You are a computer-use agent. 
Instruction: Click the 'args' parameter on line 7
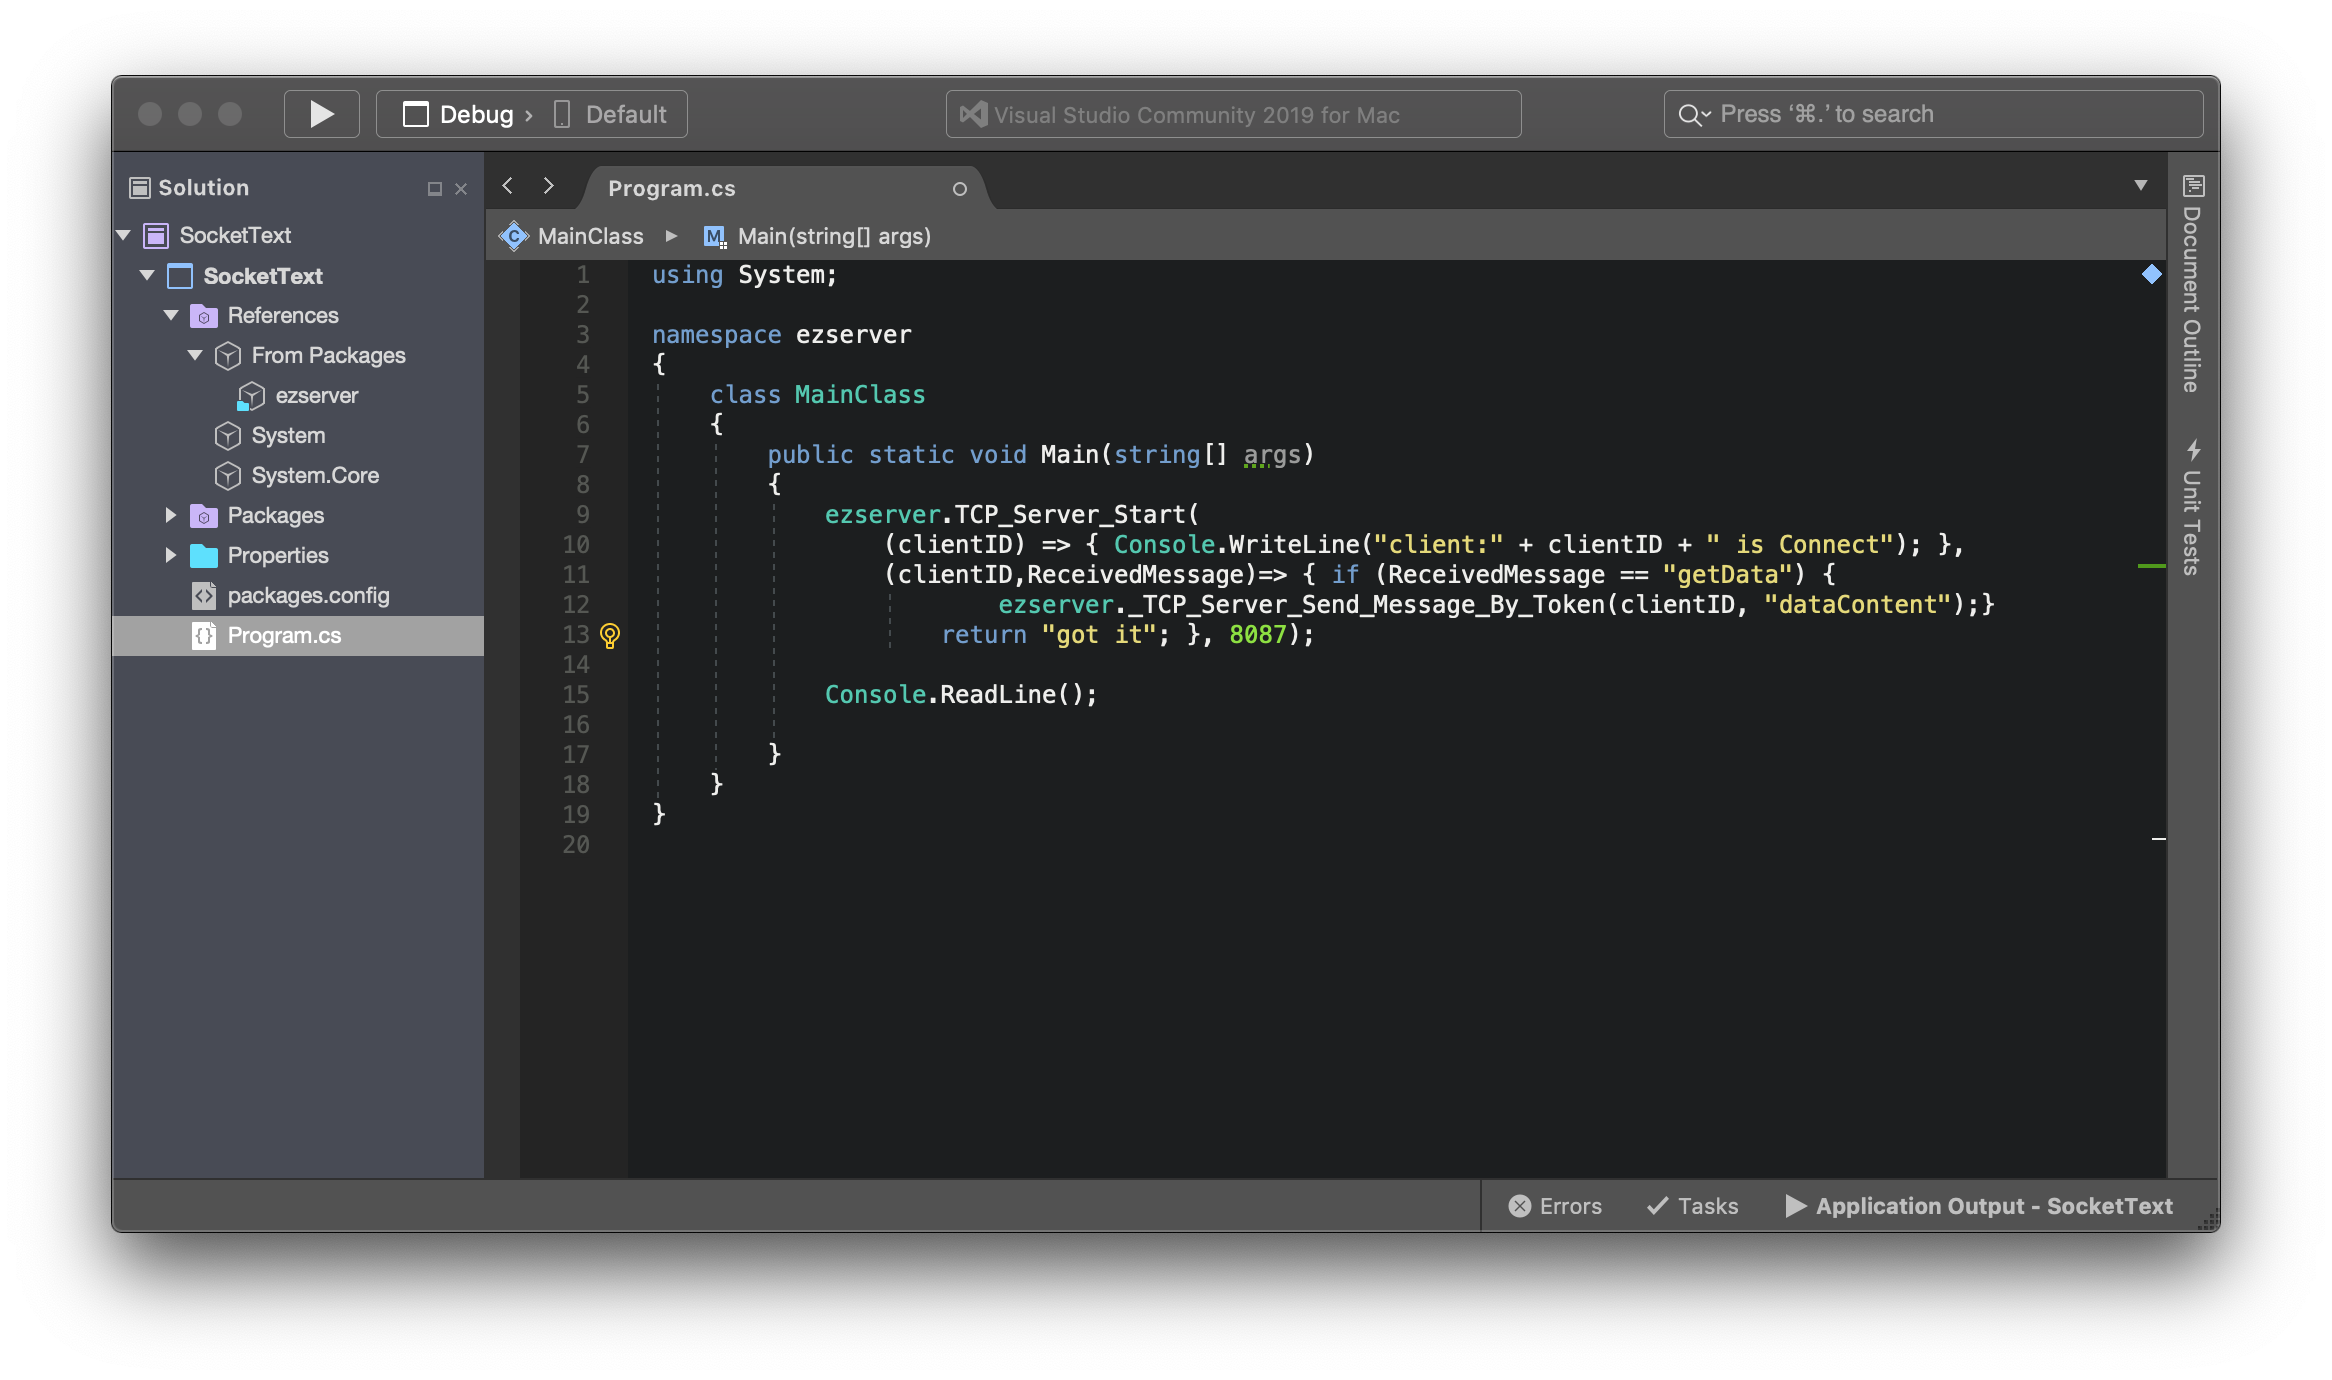[x=1272, y=455]
